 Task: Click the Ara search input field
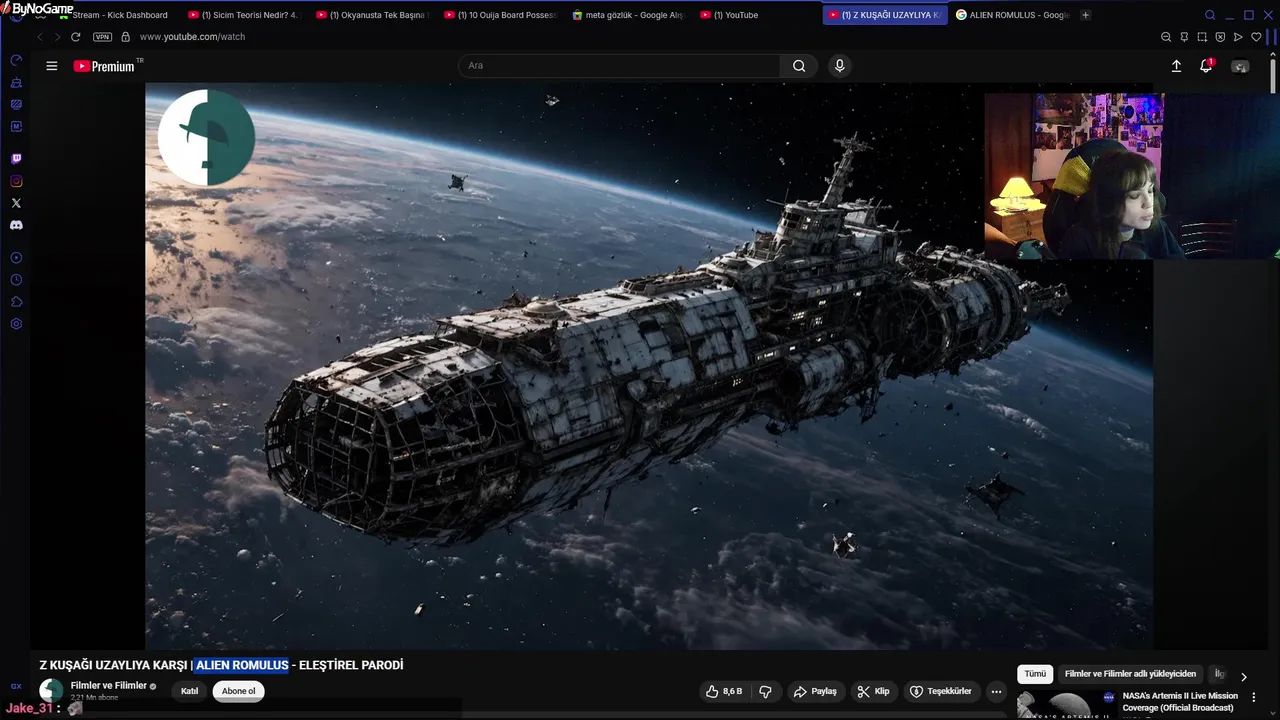pos(620,66)
